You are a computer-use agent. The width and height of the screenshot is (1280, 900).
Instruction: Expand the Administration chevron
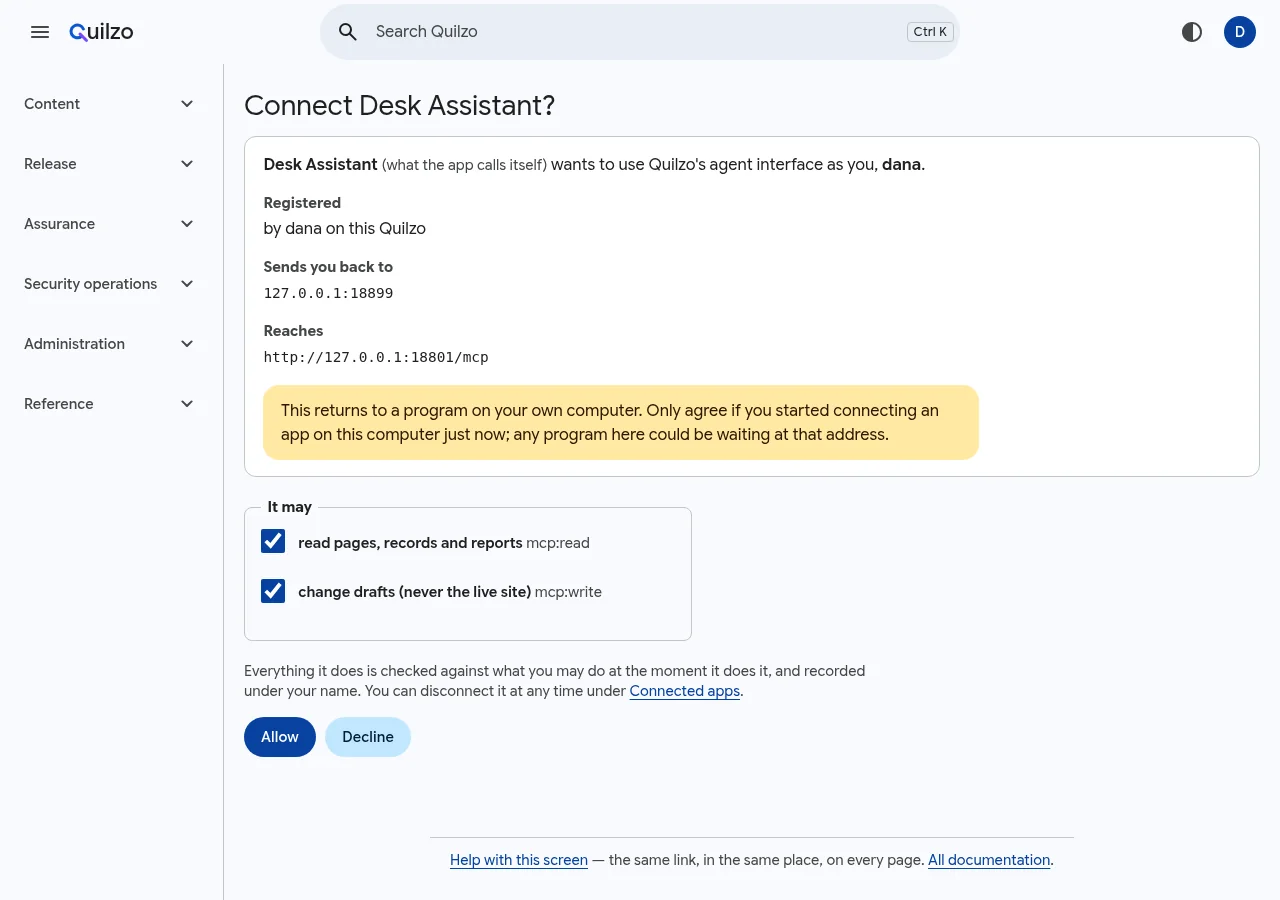(x=187, y=344)
